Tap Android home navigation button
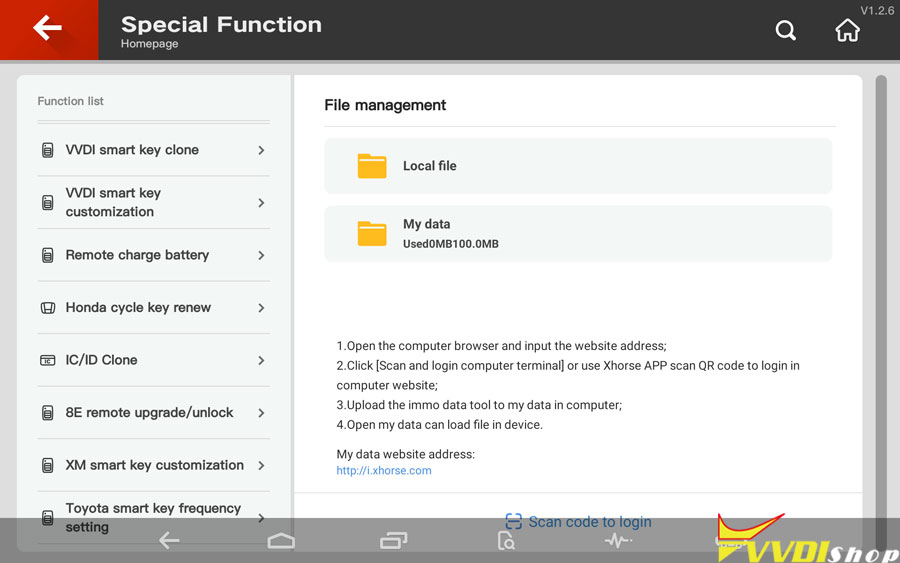The image size is (900, 563). [x=281, y=540]
